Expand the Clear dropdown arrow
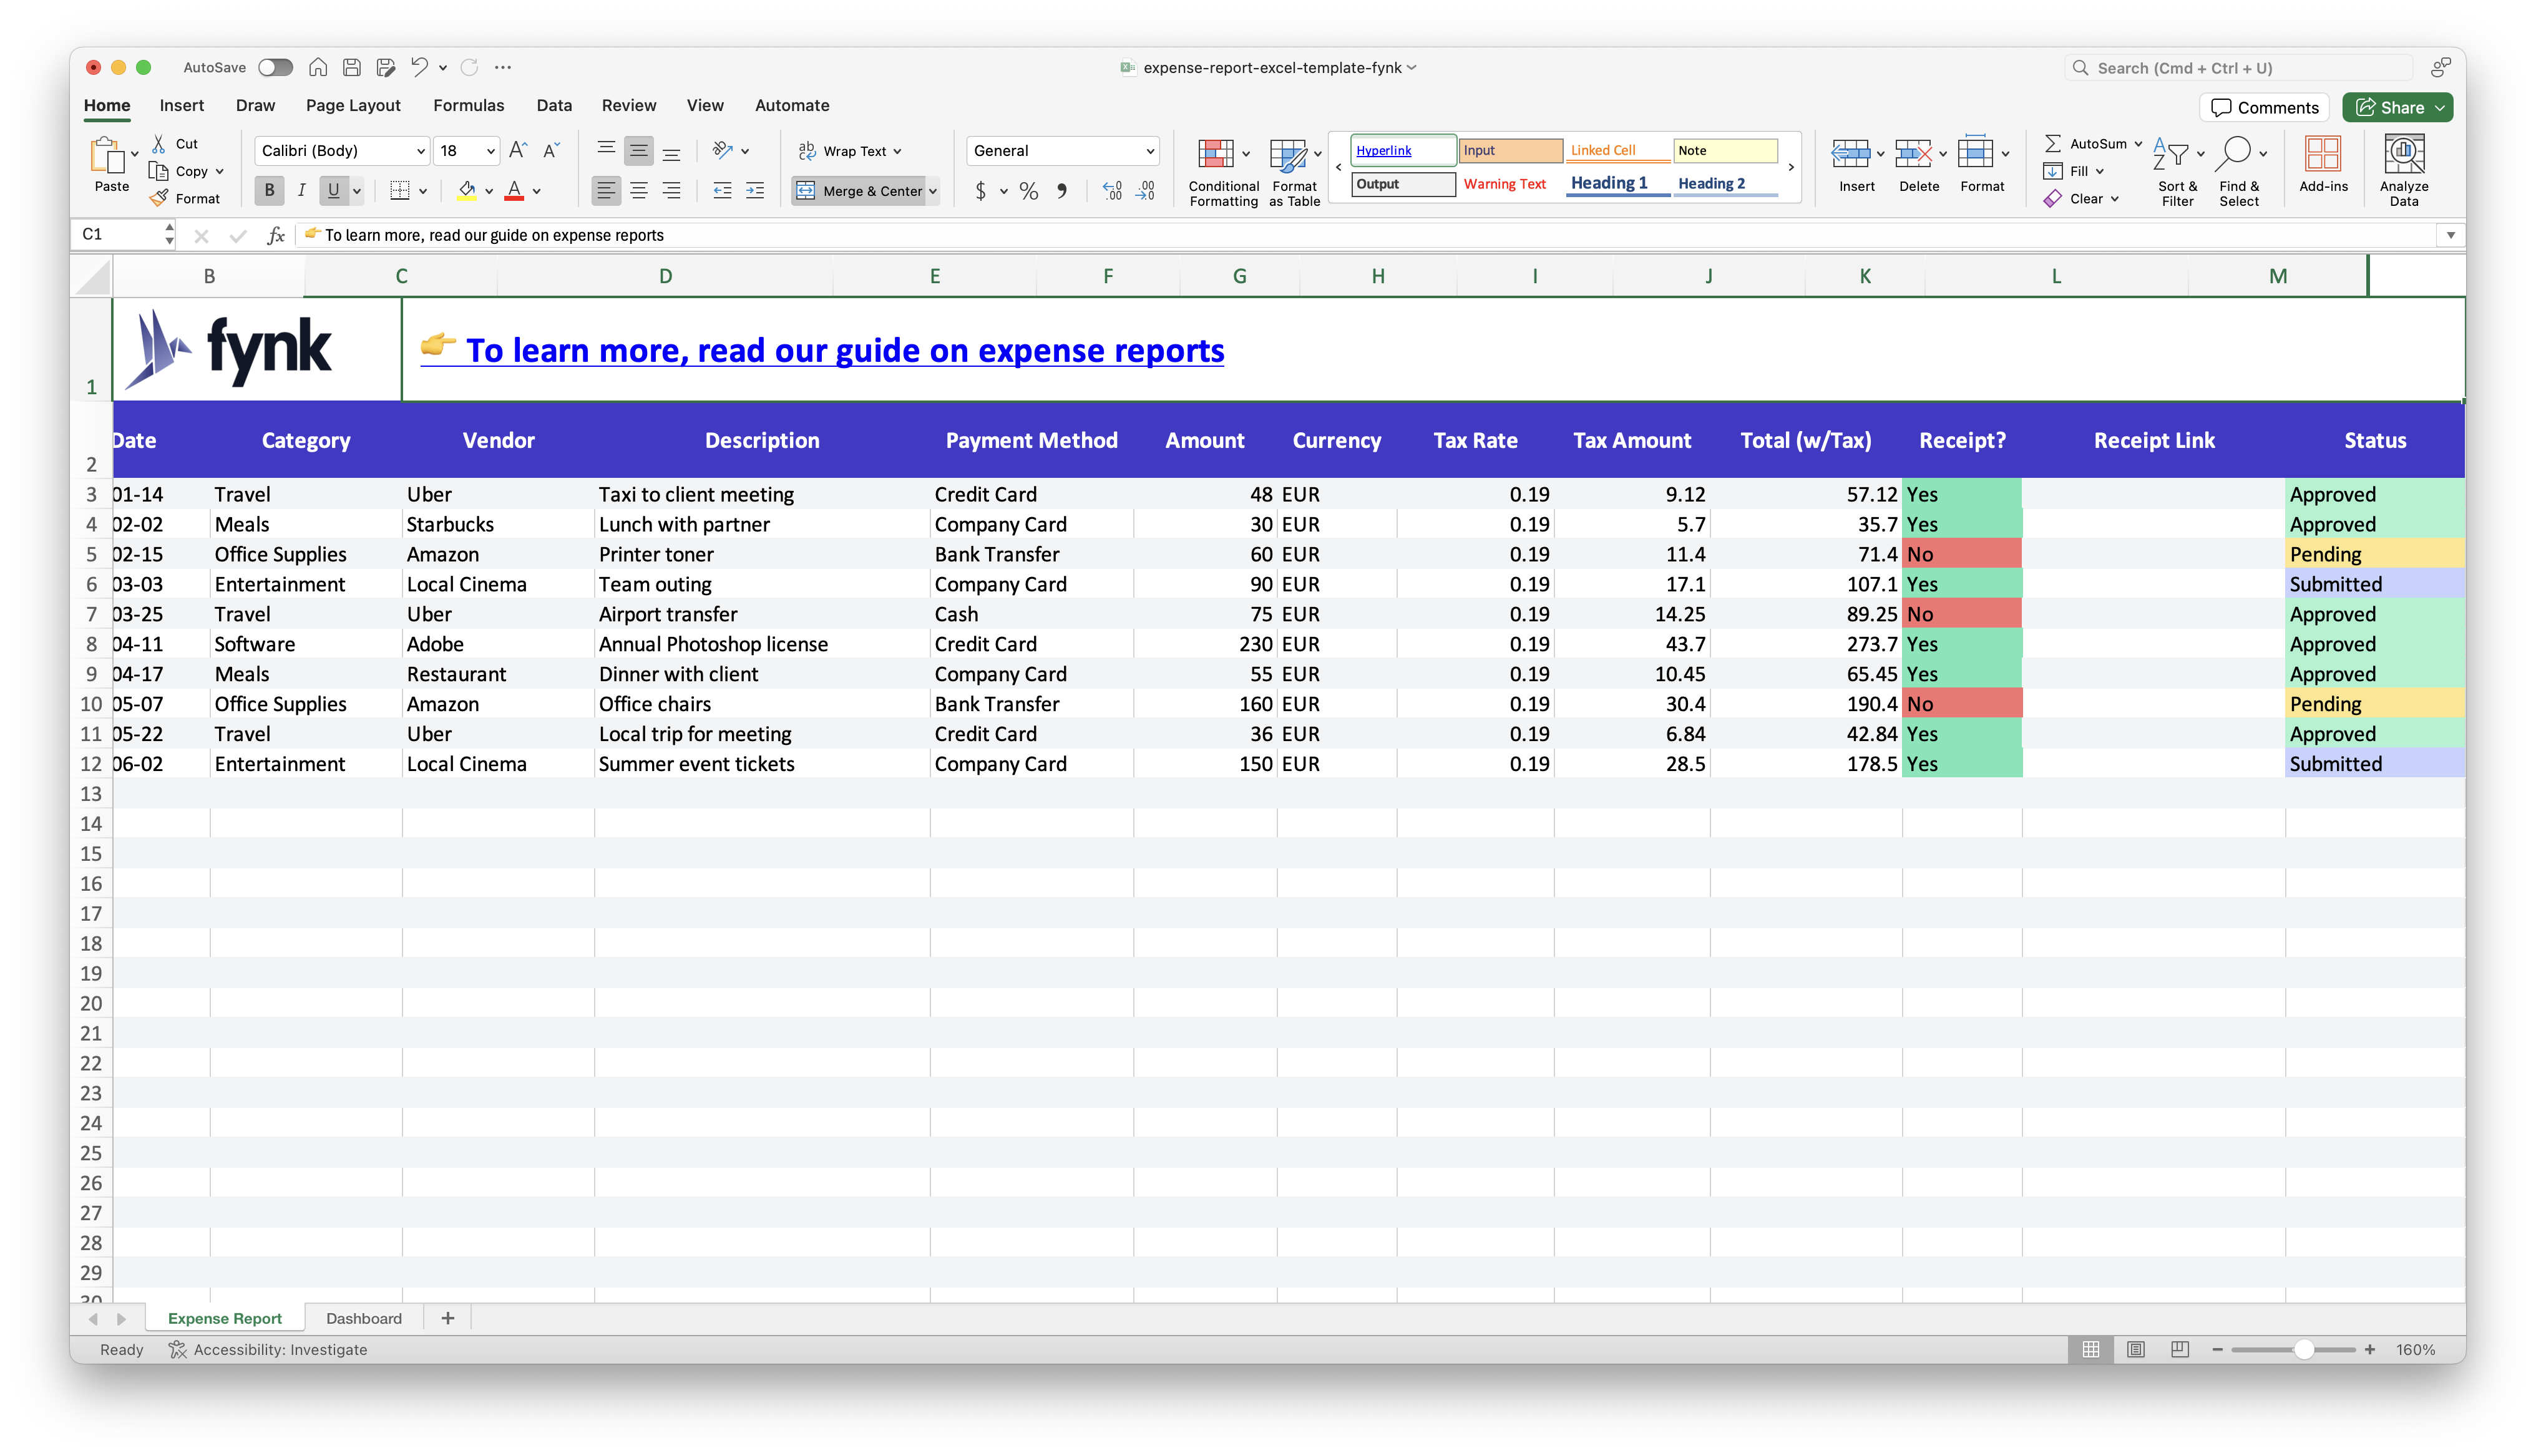Viewport: 2536px width, 1456px height. coord(2115,198)
